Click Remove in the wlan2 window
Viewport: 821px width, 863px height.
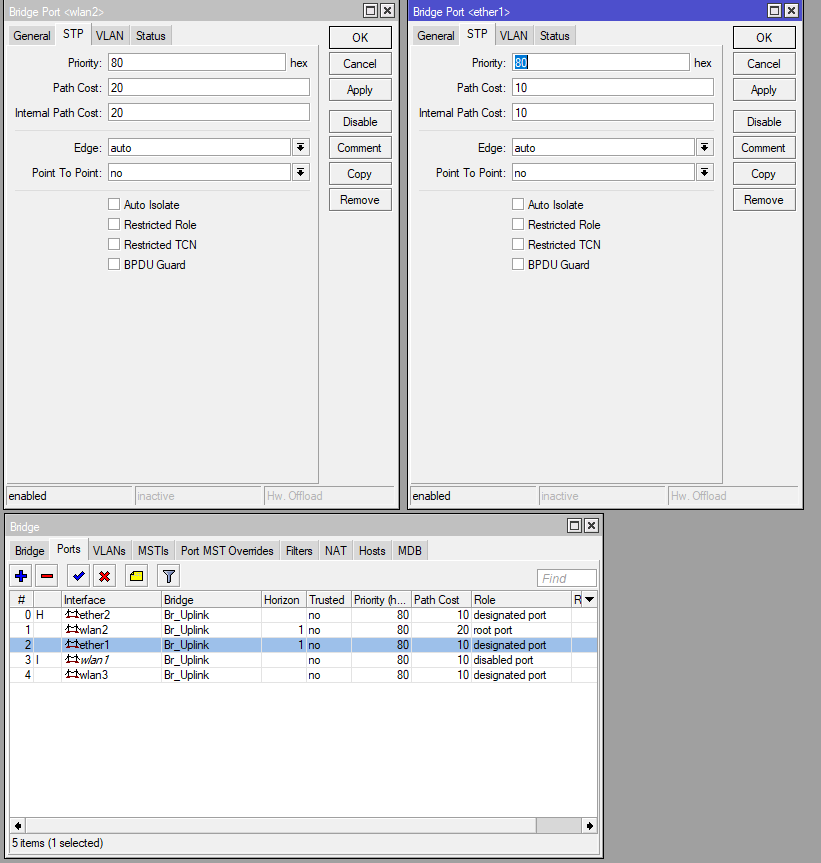click(360, 200)
